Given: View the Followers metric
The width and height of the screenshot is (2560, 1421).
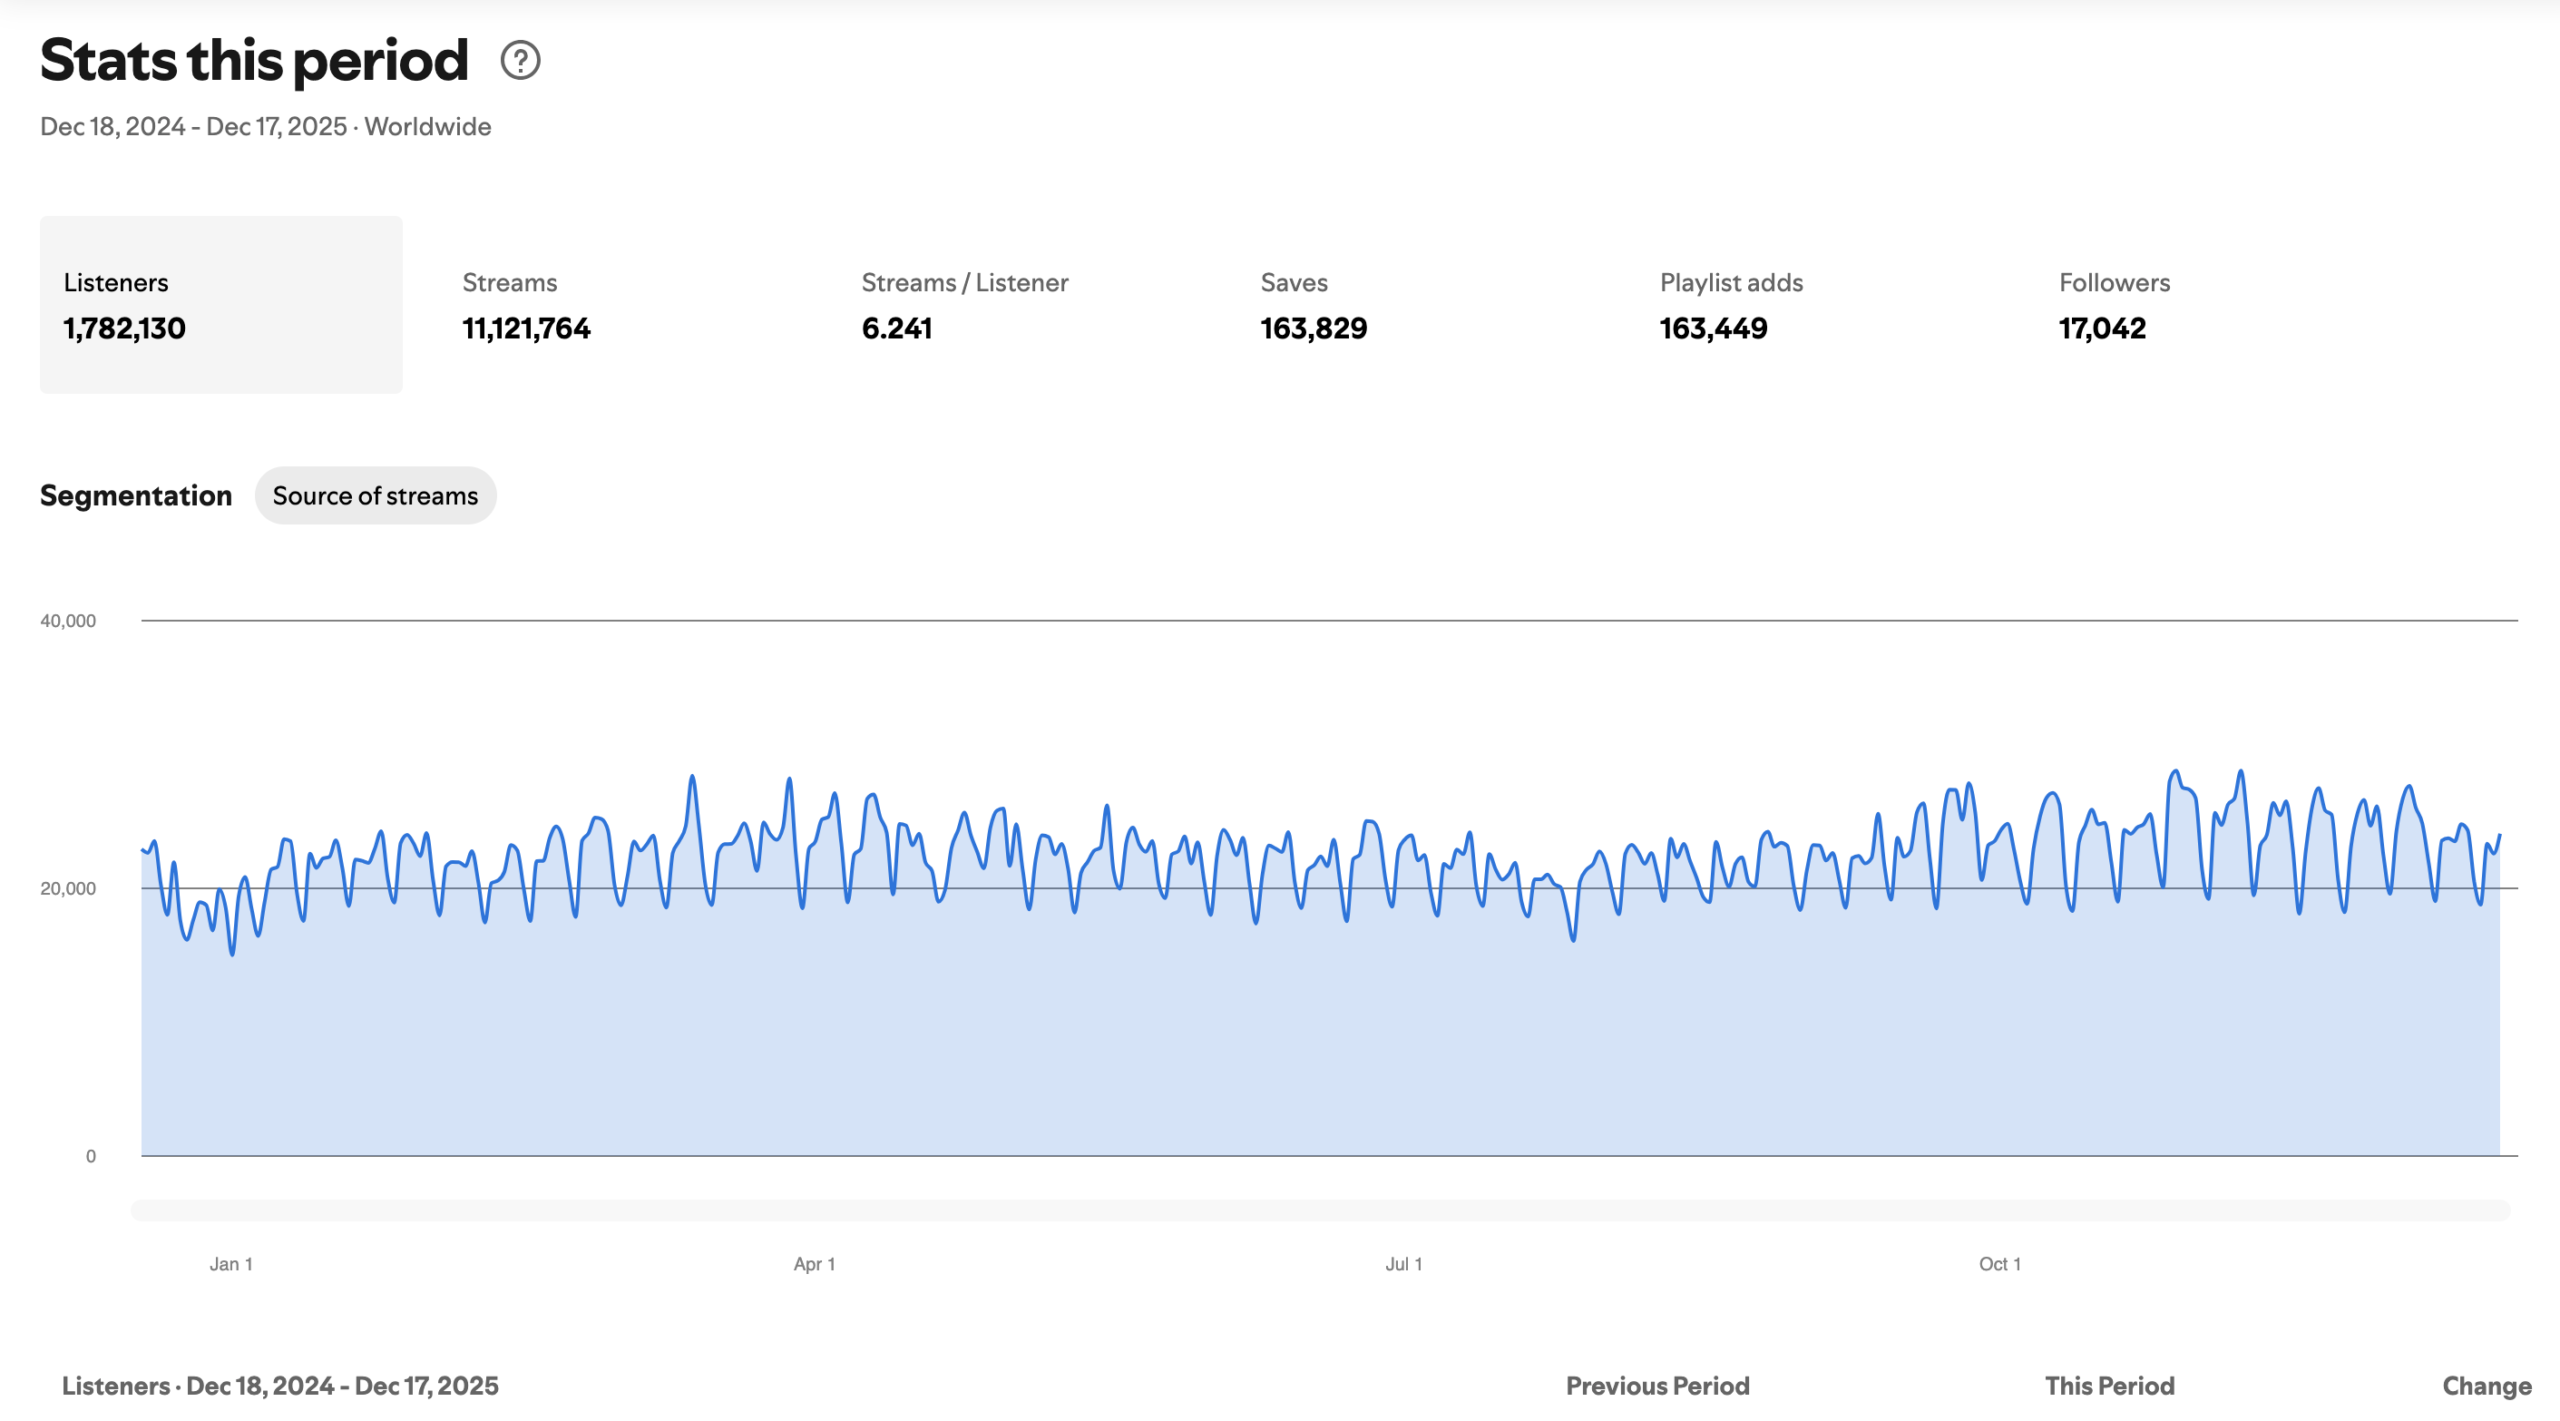Looking at the screenshot, I should [2113, 305].
